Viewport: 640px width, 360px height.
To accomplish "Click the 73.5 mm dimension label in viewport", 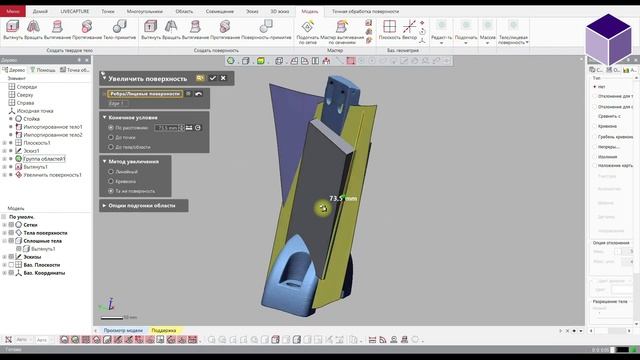I will tap(343, 198).
